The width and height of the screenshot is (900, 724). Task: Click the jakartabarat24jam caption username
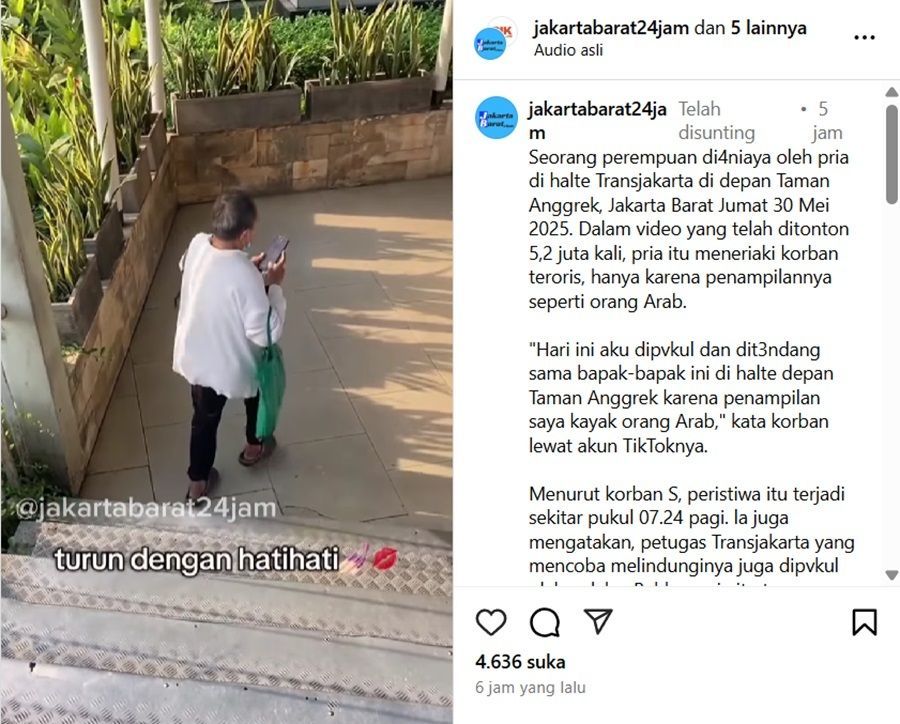[x=598, y=121]
